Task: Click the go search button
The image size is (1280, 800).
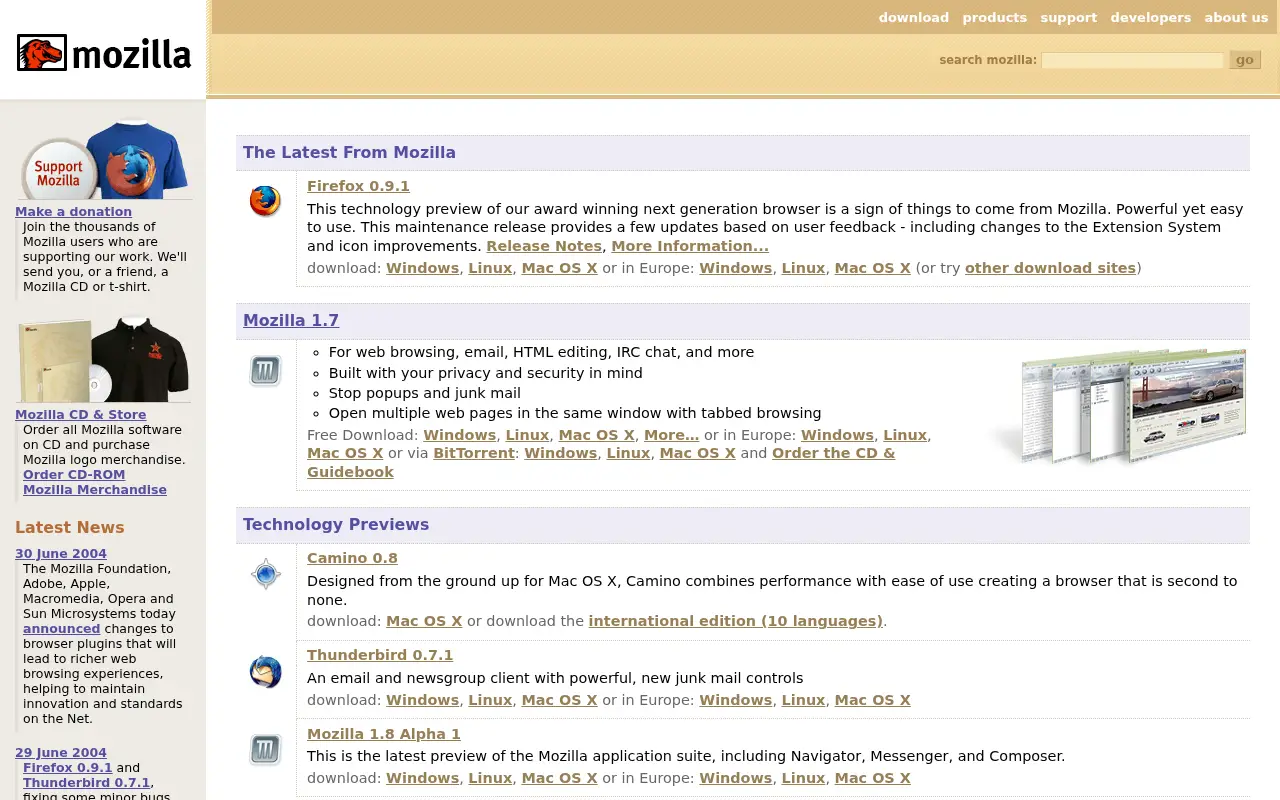Action: [1245, 60]
